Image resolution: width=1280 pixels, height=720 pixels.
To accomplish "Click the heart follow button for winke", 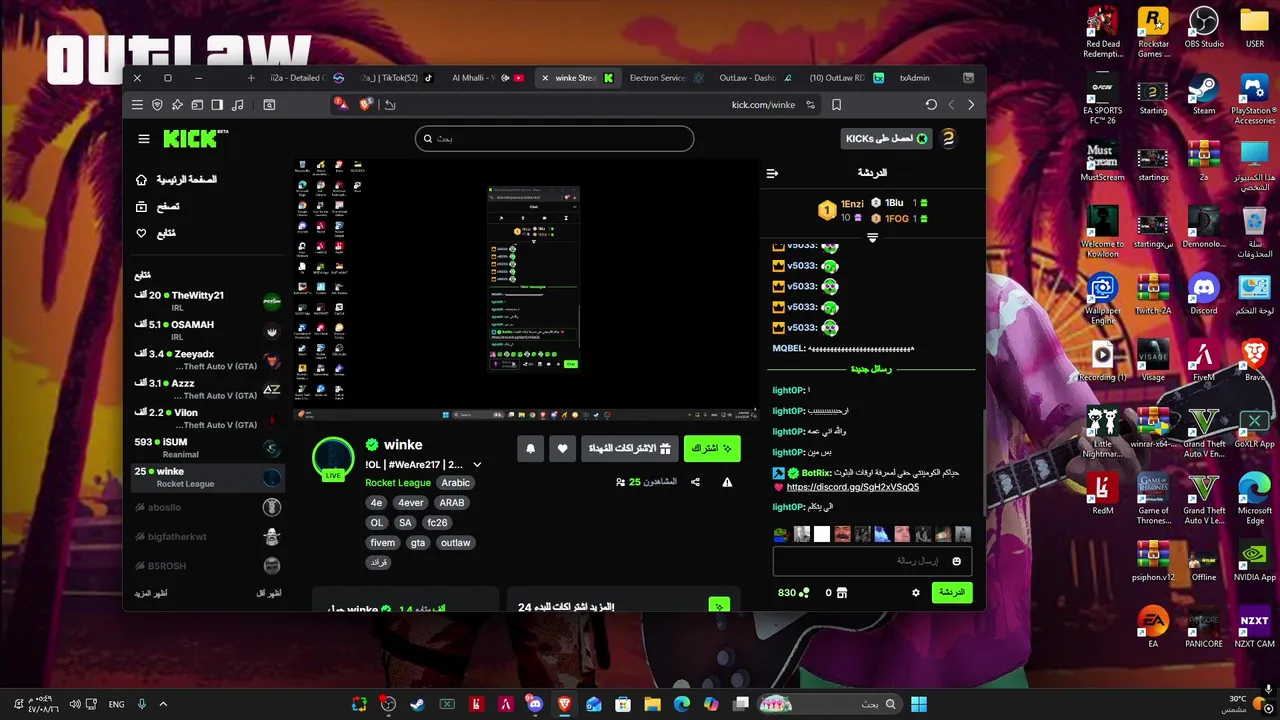I will 563,449.
